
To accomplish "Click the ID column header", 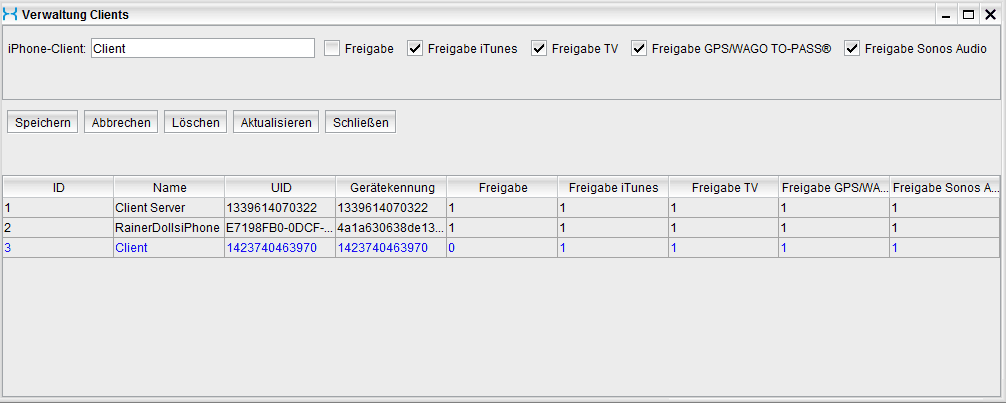I will point(58,187).
